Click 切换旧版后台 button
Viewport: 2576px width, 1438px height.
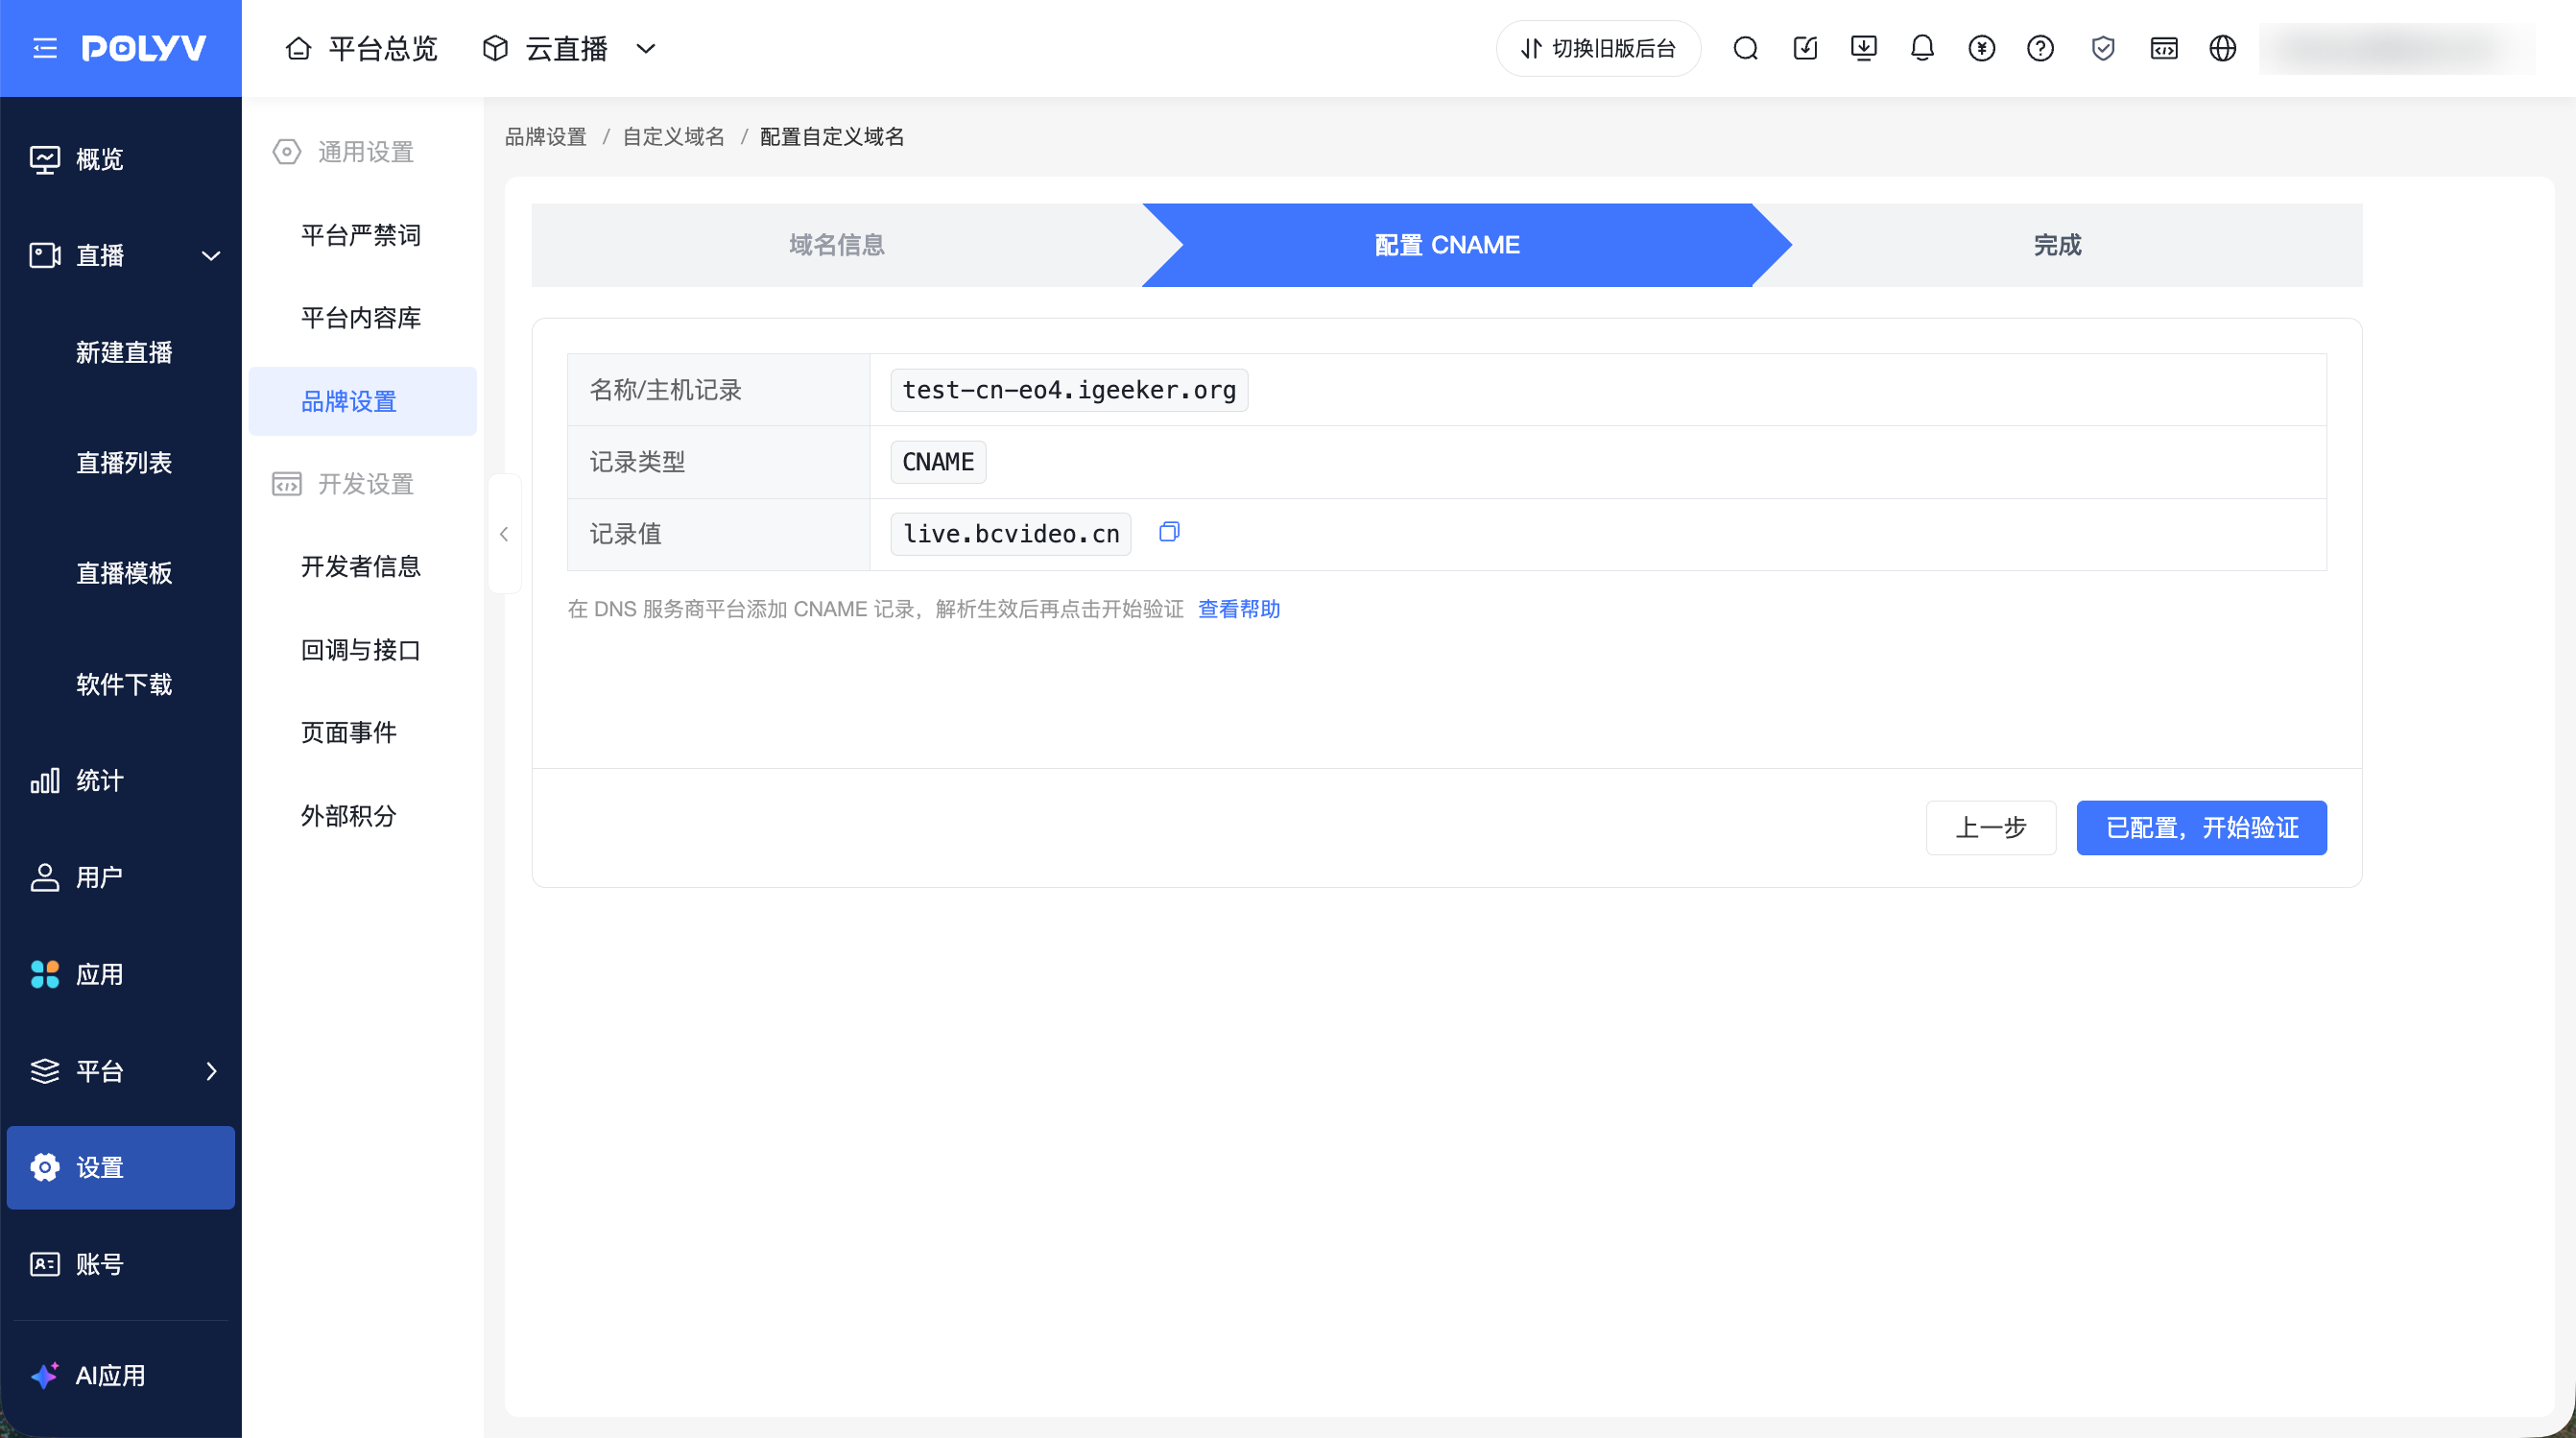1597,48
